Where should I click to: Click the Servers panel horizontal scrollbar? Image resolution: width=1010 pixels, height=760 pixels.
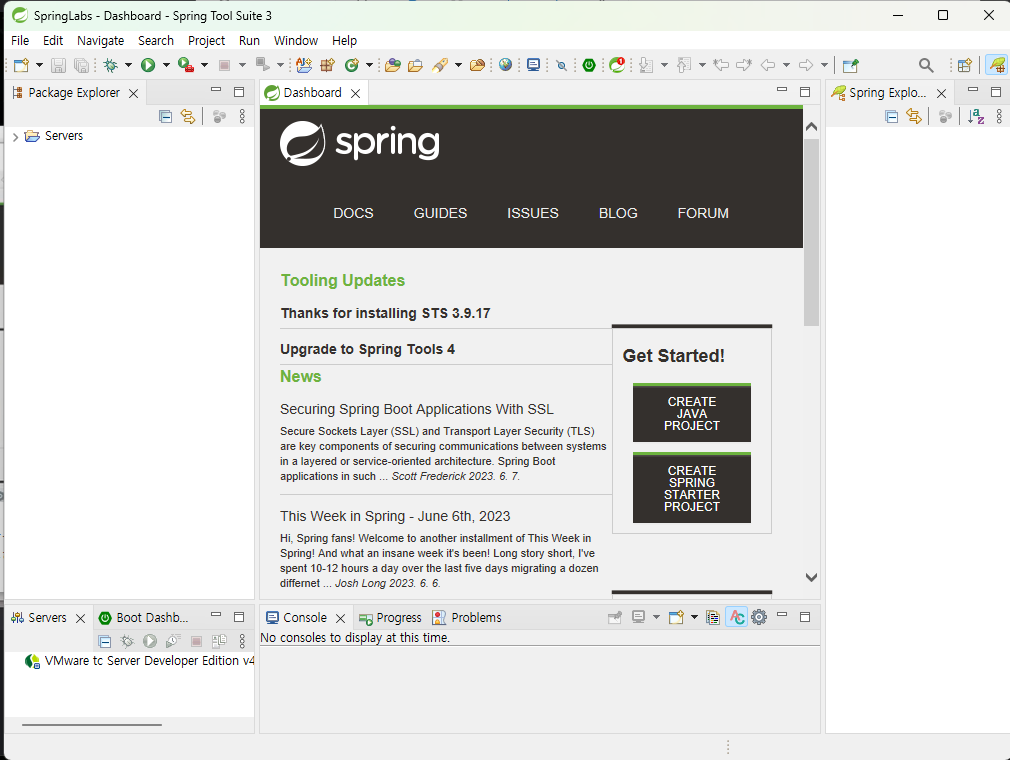pos(91,725)
